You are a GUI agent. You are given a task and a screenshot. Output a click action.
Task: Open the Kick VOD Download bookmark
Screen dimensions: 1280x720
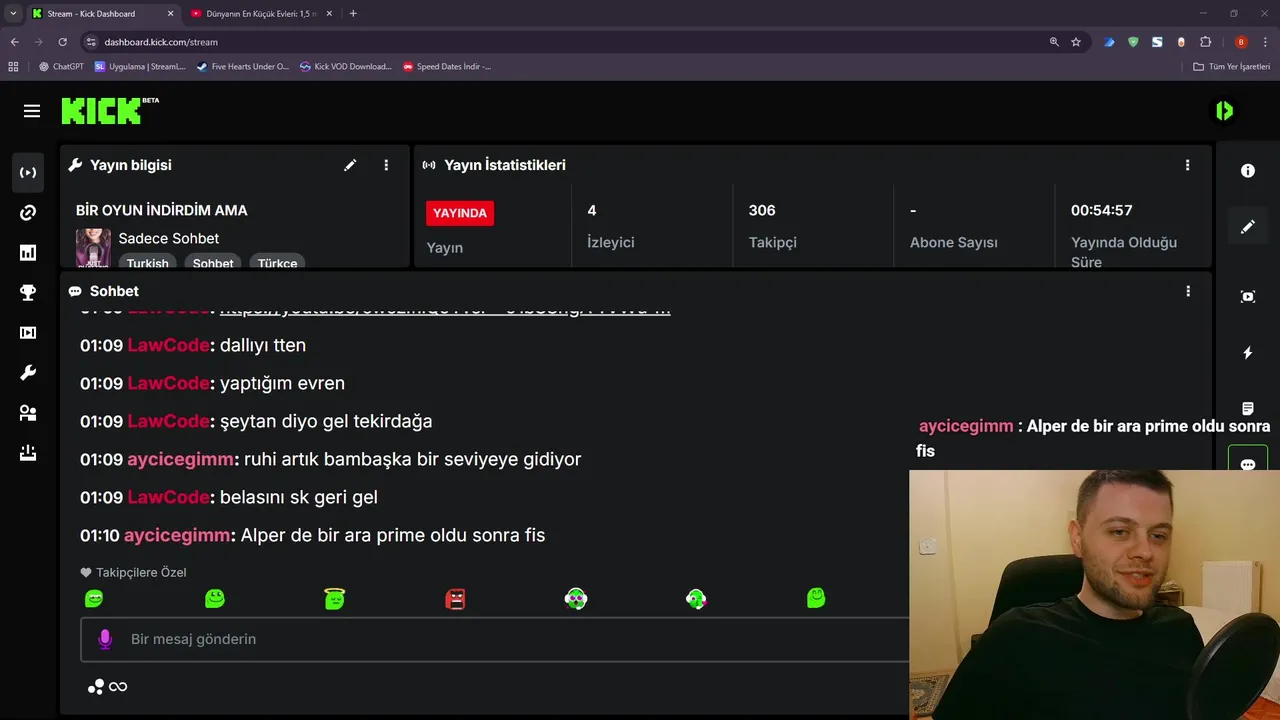pos(346,67)
